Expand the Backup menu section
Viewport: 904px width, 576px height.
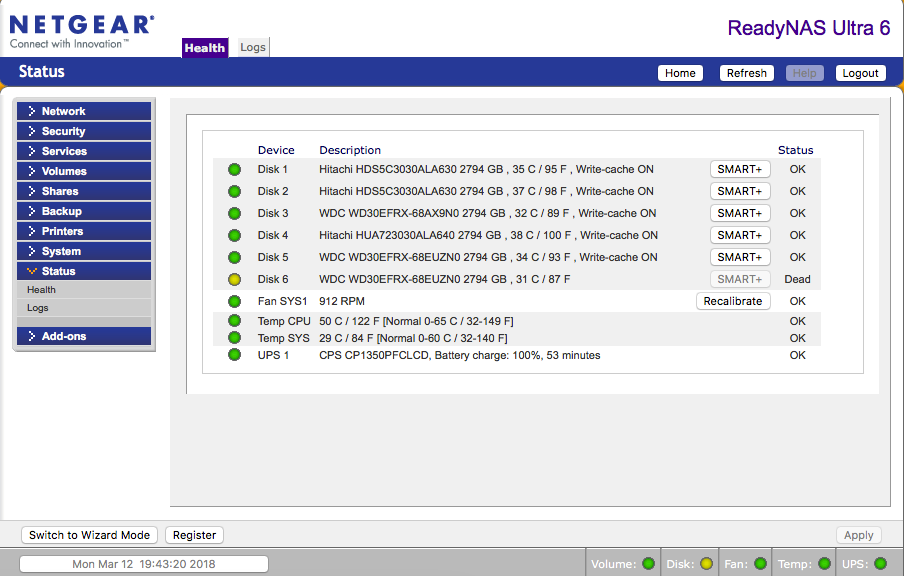point(84,211)
